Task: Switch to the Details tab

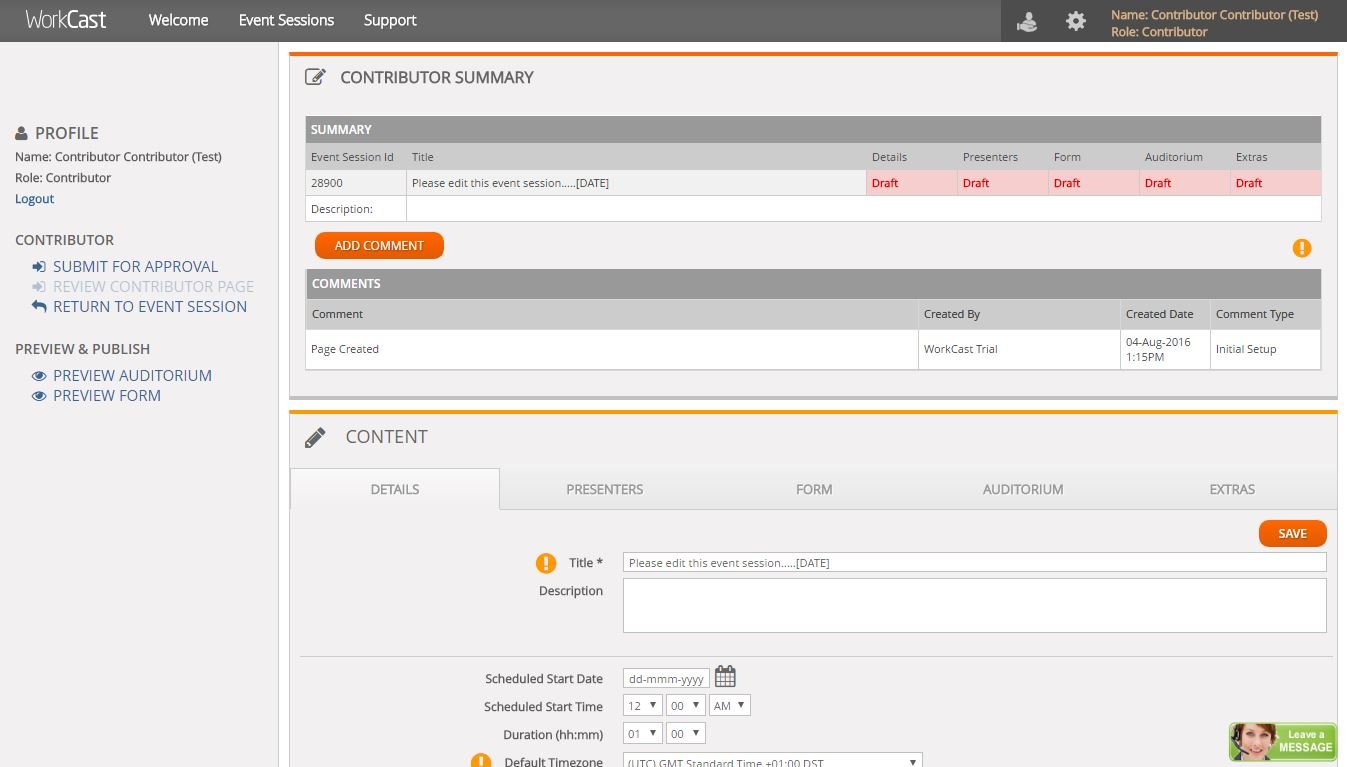Action: 395,489
